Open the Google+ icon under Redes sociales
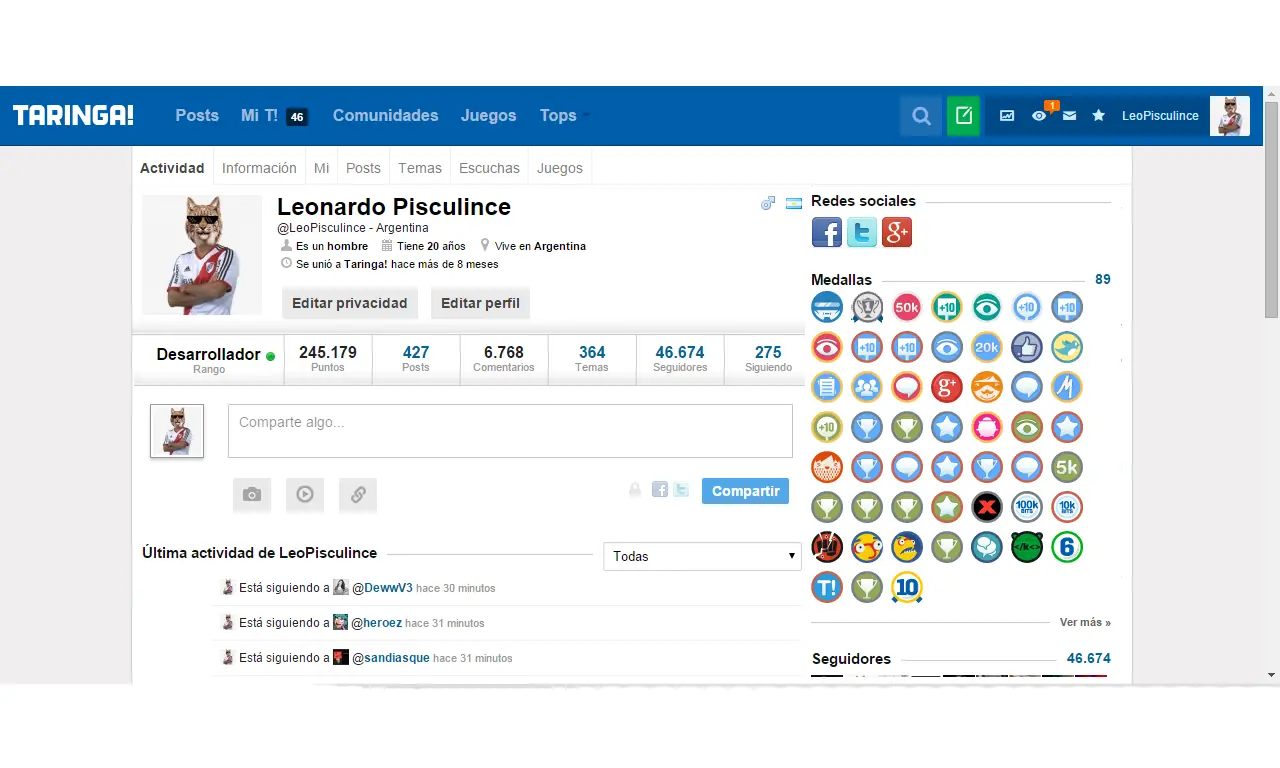 (x=897, y=232)
